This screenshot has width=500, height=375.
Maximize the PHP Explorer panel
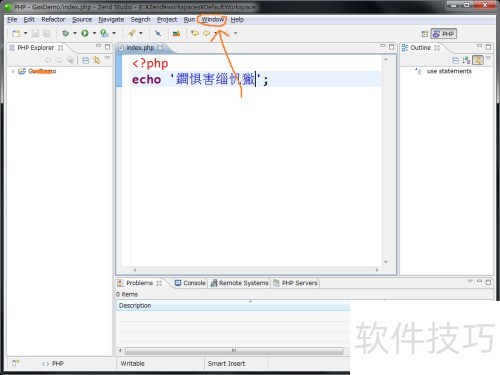[x=107, y=47]
